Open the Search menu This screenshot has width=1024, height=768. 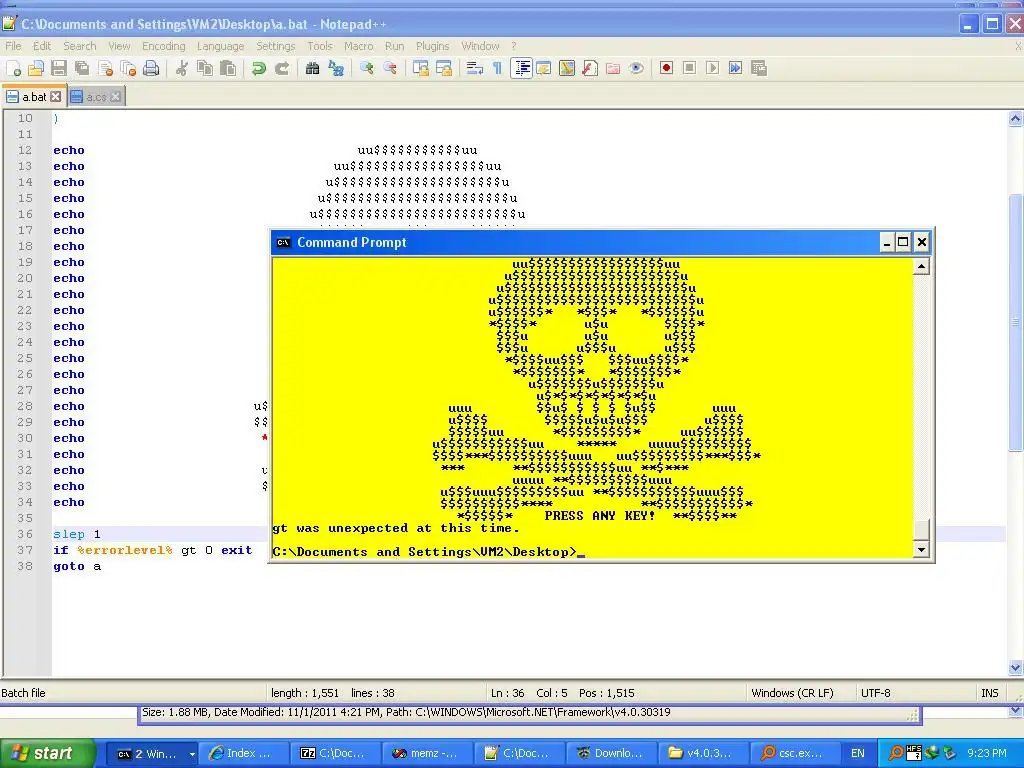pyautogui.click(x=80, y=46)
